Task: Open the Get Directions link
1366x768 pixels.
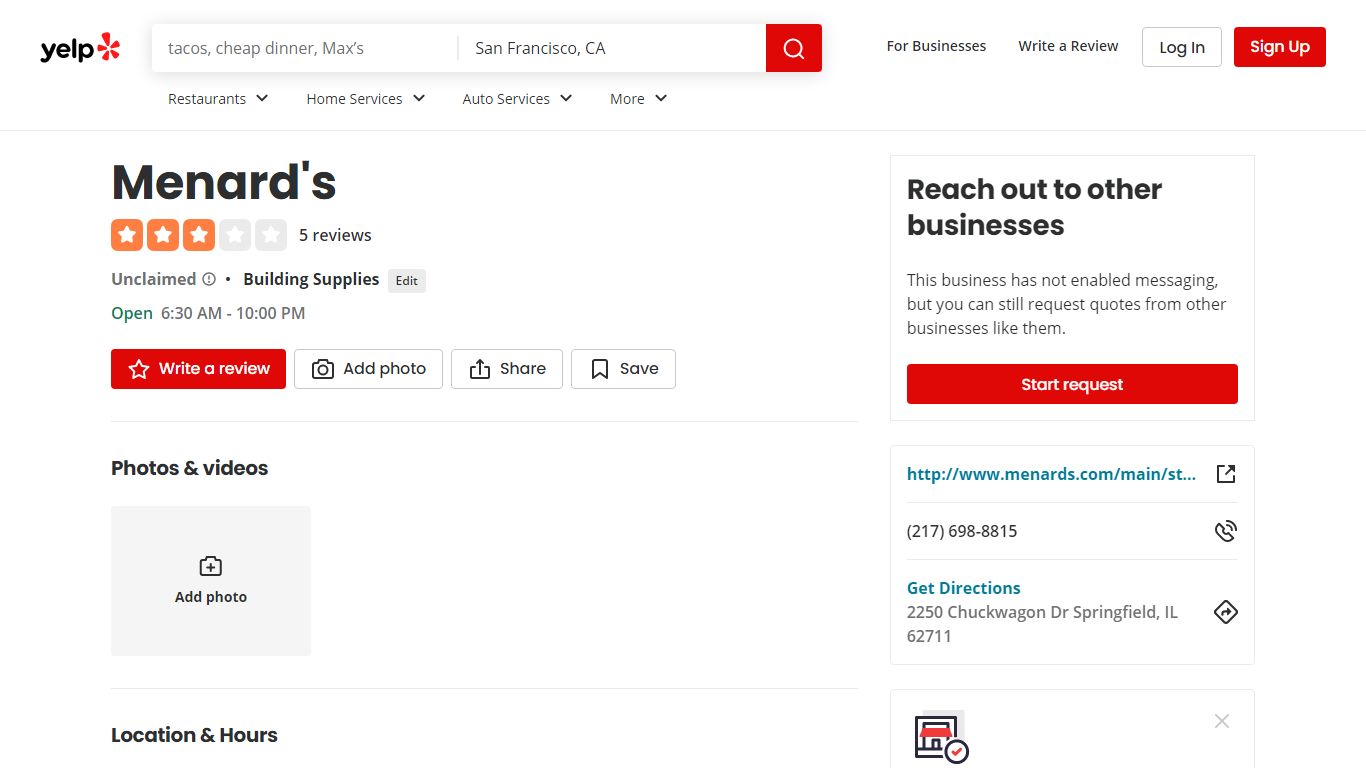Action: tap(964, 588)
